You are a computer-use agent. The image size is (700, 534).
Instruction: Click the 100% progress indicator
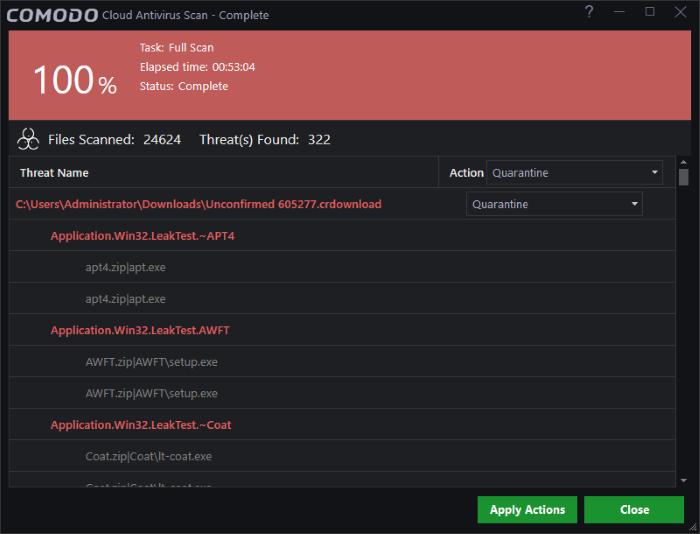(x=75, y=79)
